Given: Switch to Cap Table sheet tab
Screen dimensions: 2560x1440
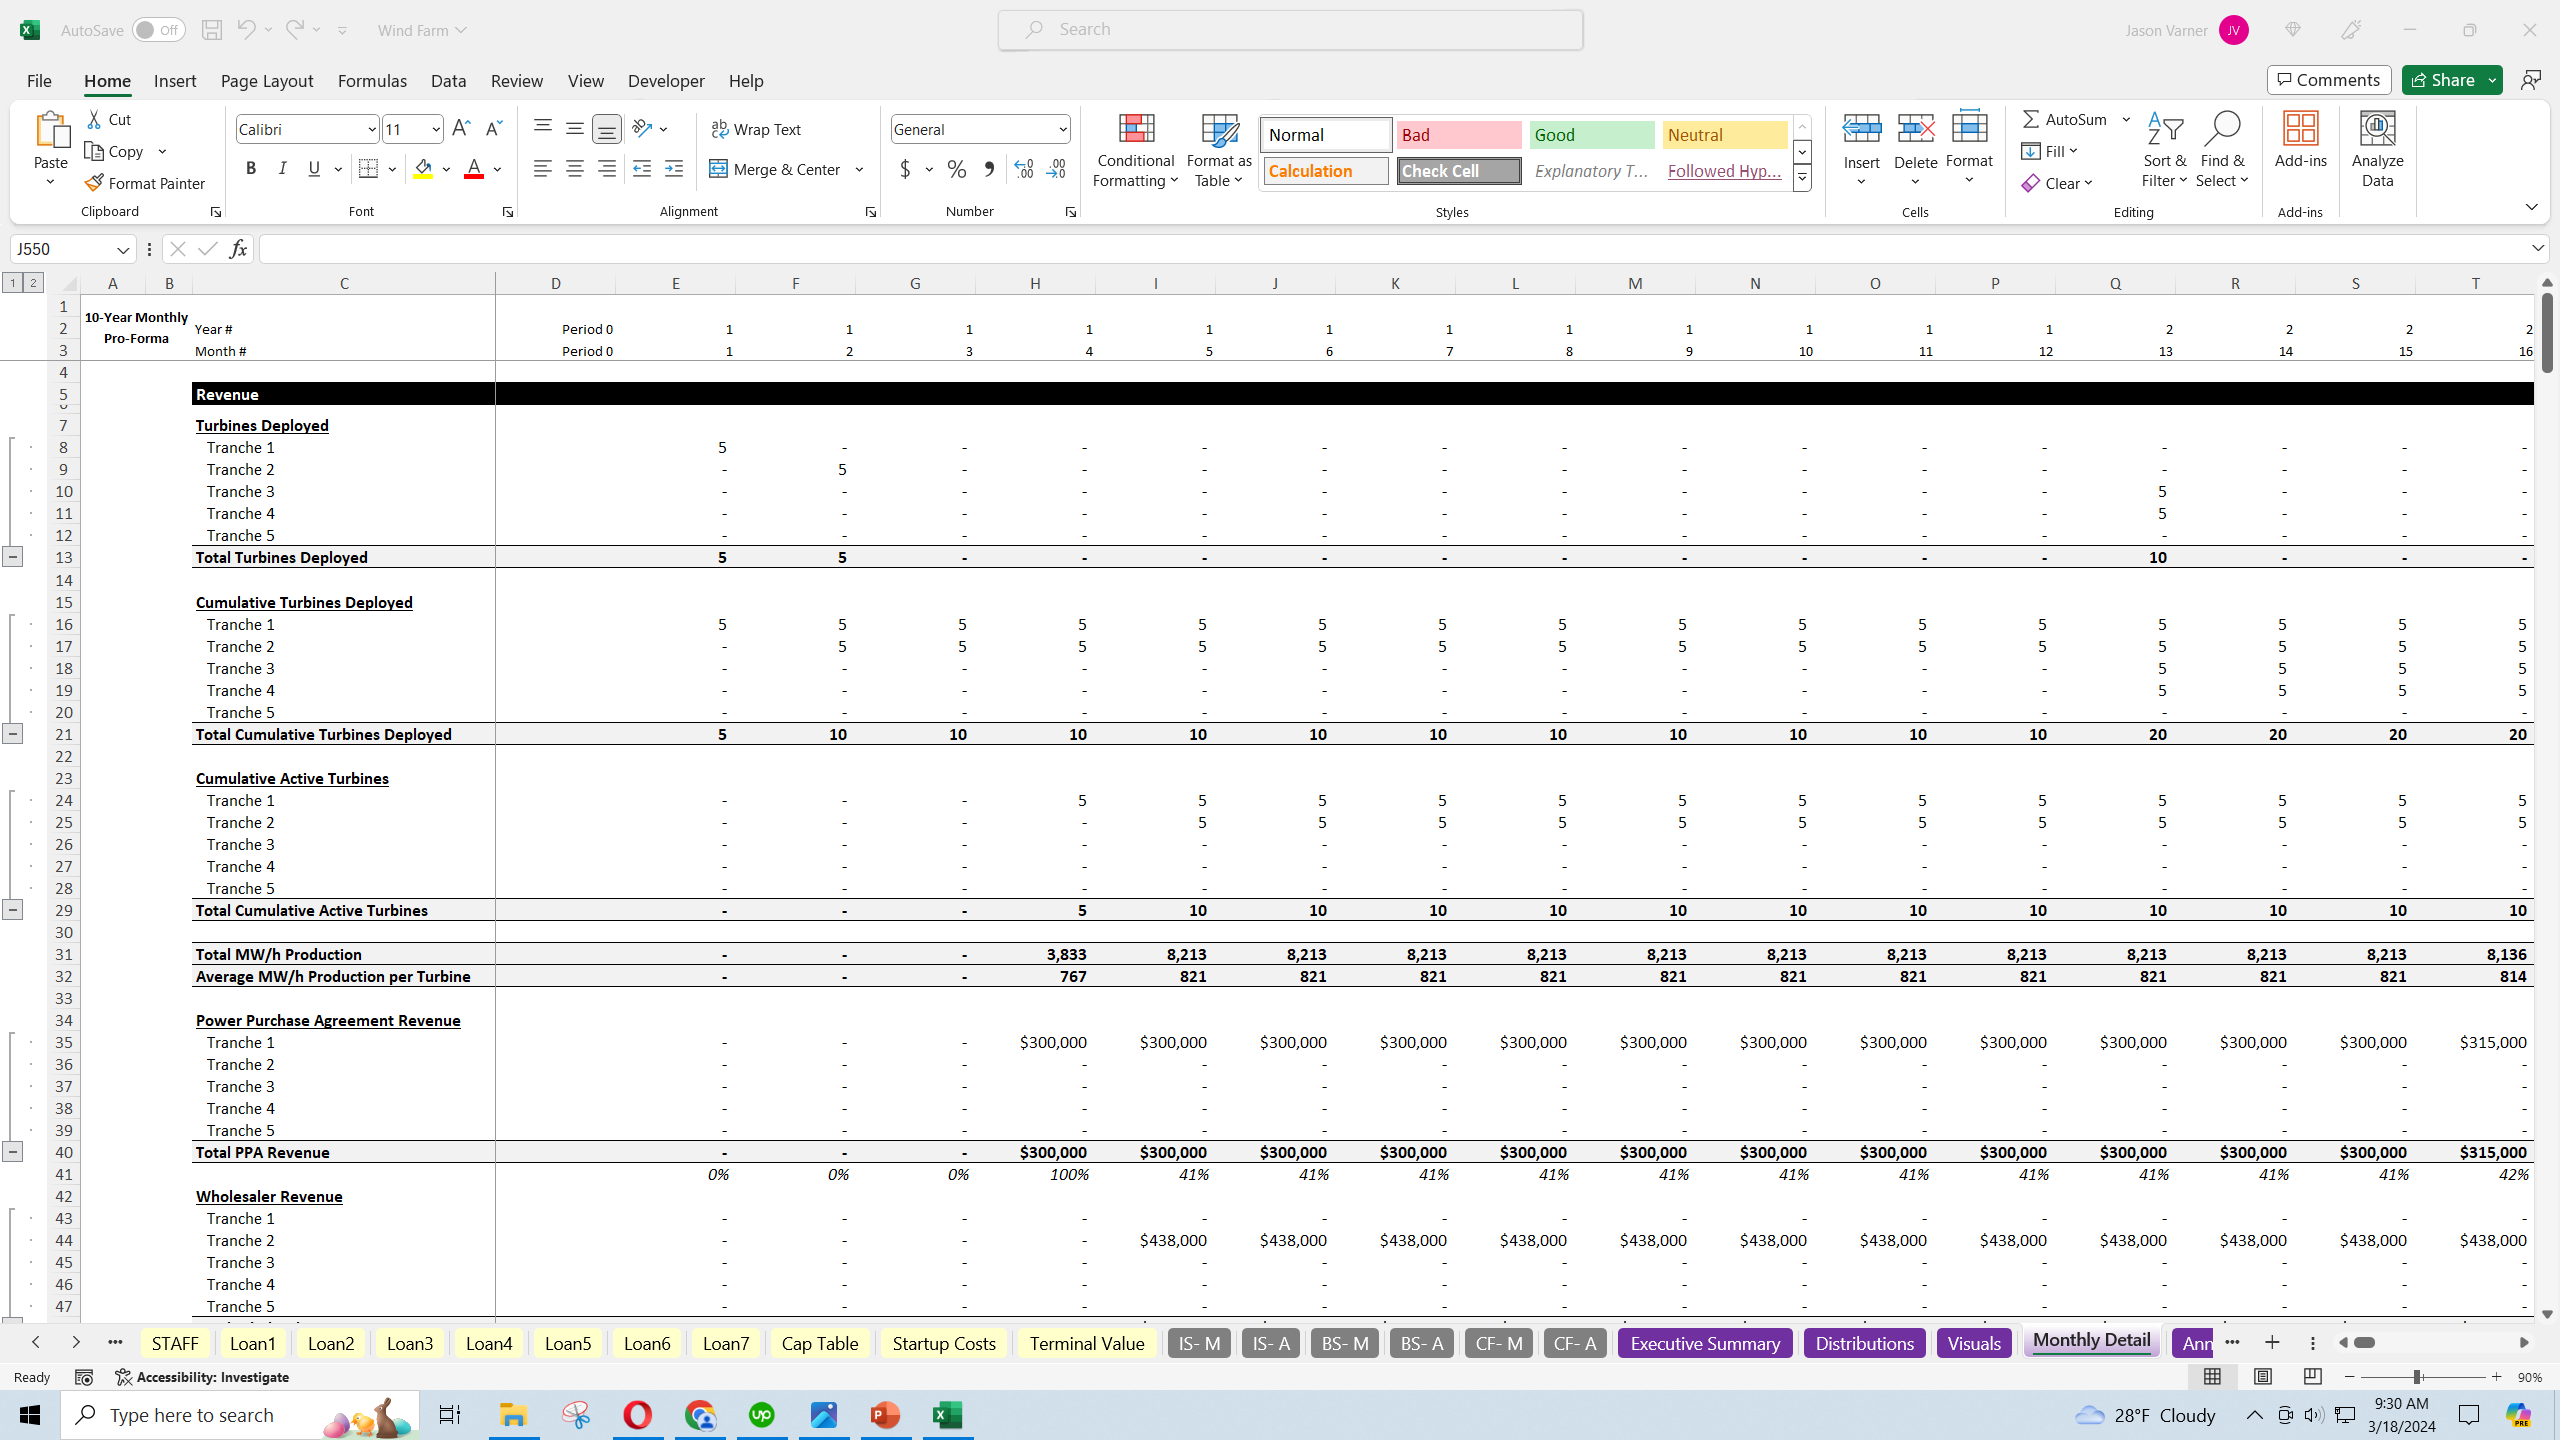Looking at the screenshot, I should [x=820, y=1343].
